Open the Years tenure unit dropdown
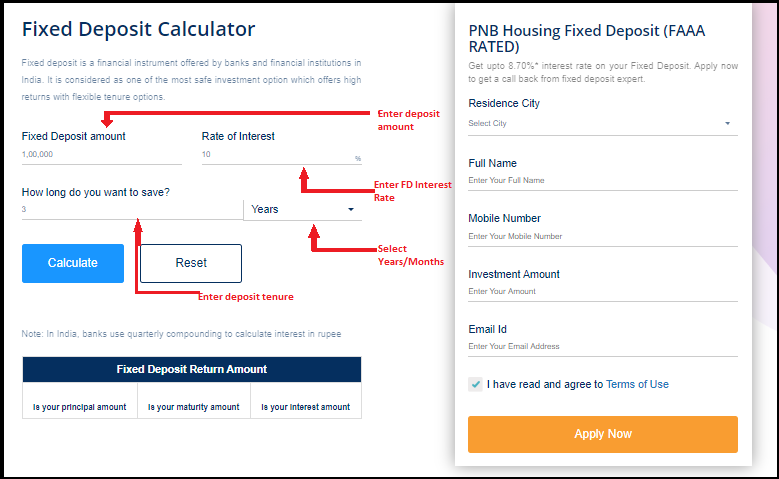The height and width of the screenshot is (479, 779). click(x=303, y=209)
